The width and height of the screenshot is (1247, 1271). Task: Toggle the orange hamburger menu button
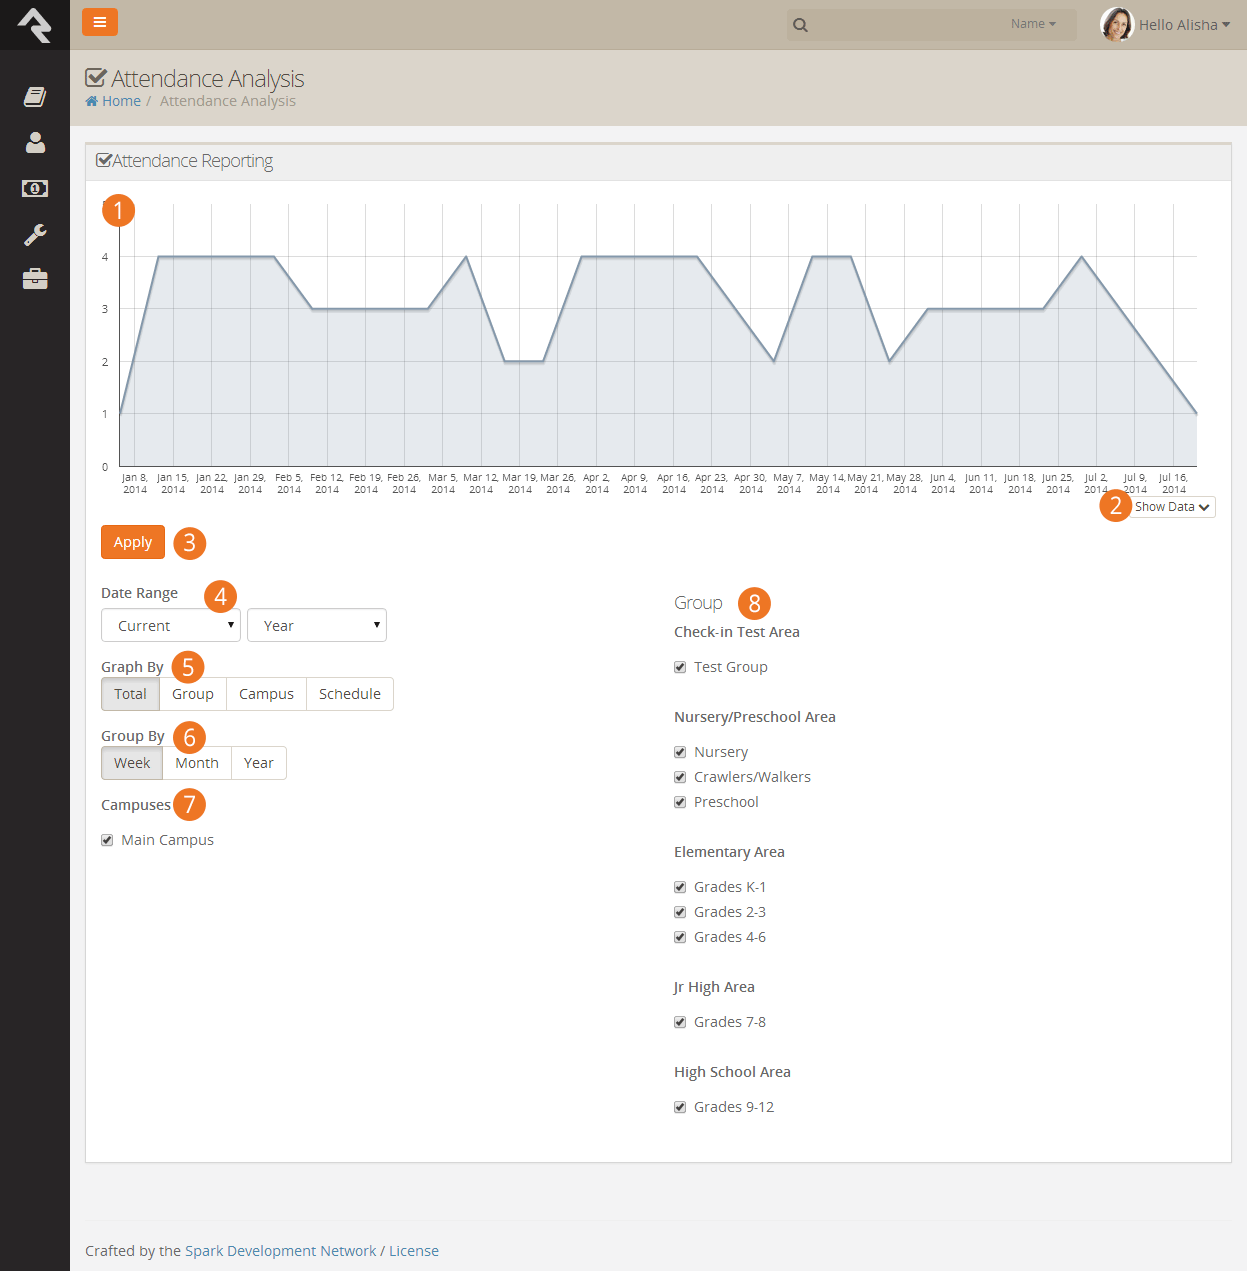point(100,22)
